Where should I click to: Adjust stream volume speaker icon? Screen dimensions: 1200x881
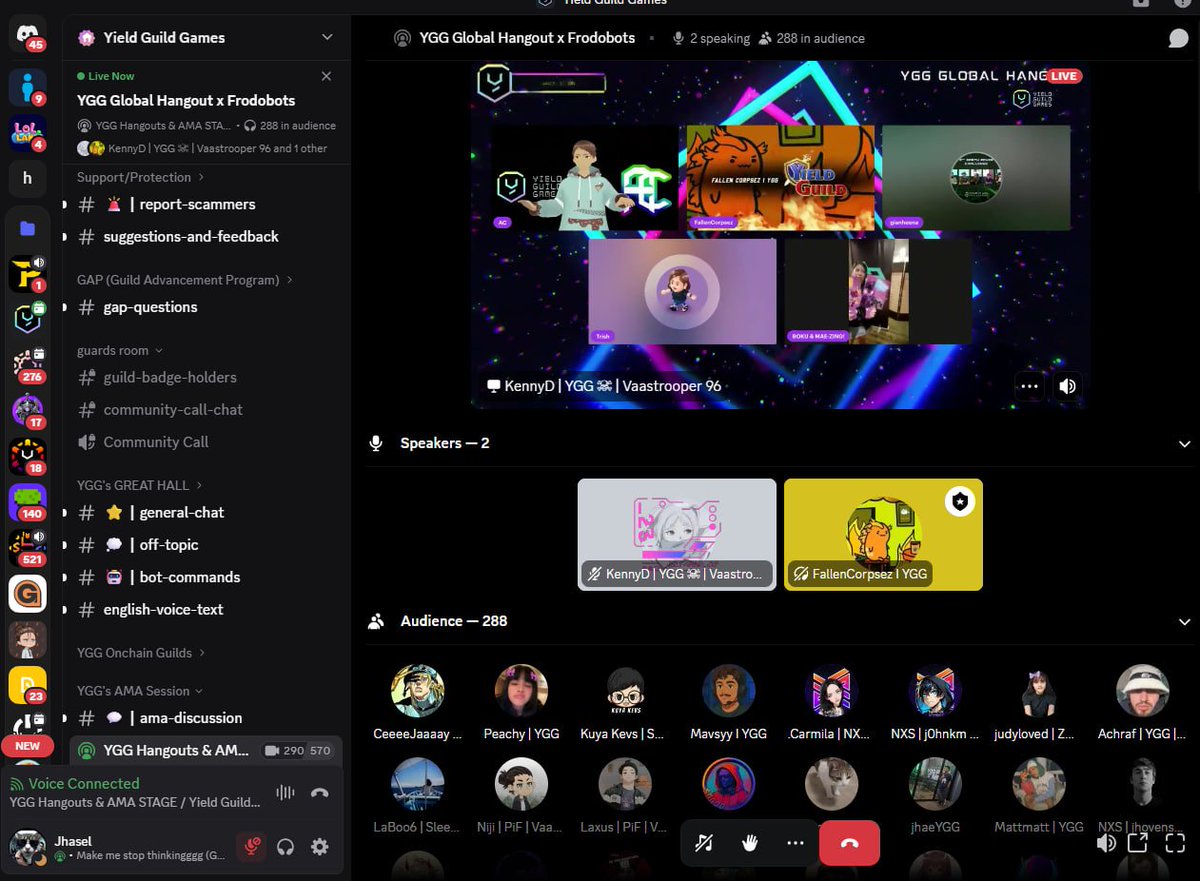[x=1068, y=386]
